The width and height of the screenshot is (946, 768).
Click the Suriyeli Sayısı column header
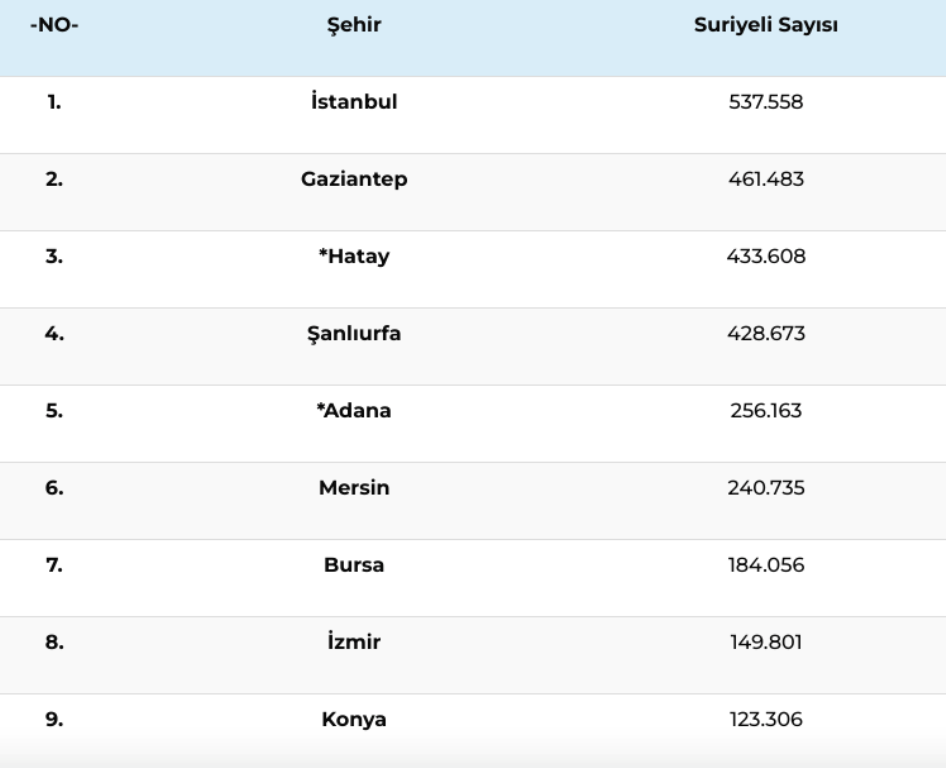766,25
